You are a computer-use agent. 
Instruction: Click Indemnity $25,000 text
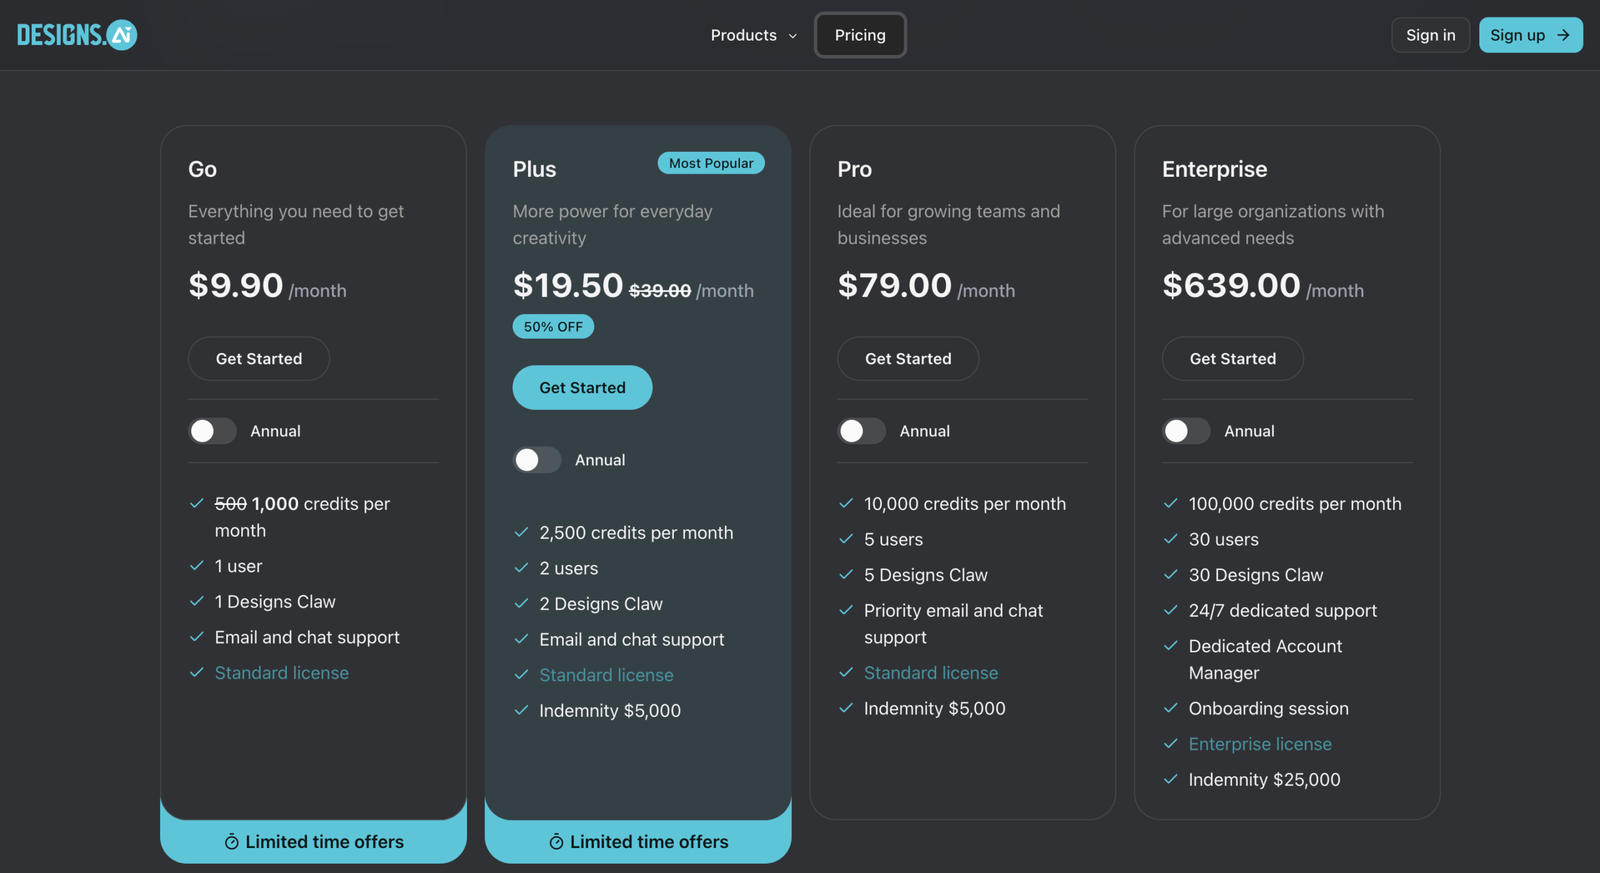coord(1264,779)
